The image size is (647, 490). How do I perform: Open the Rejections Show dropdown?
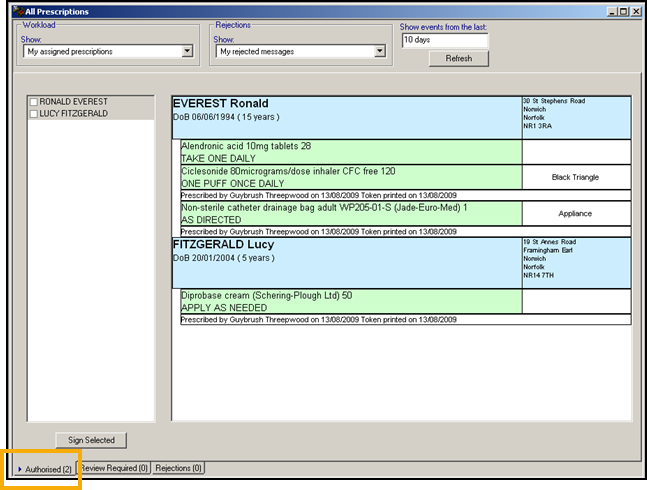(379, 51)
